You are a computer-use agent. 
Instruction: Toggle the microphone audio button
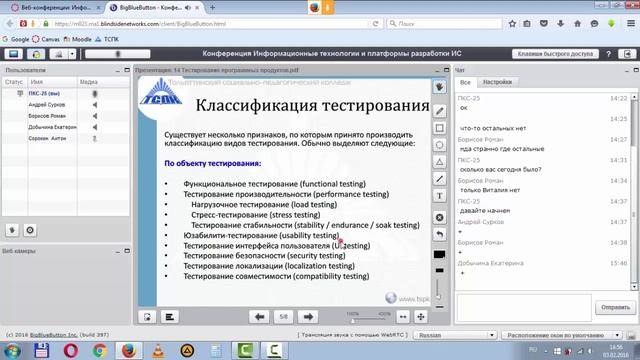[36, 54]
